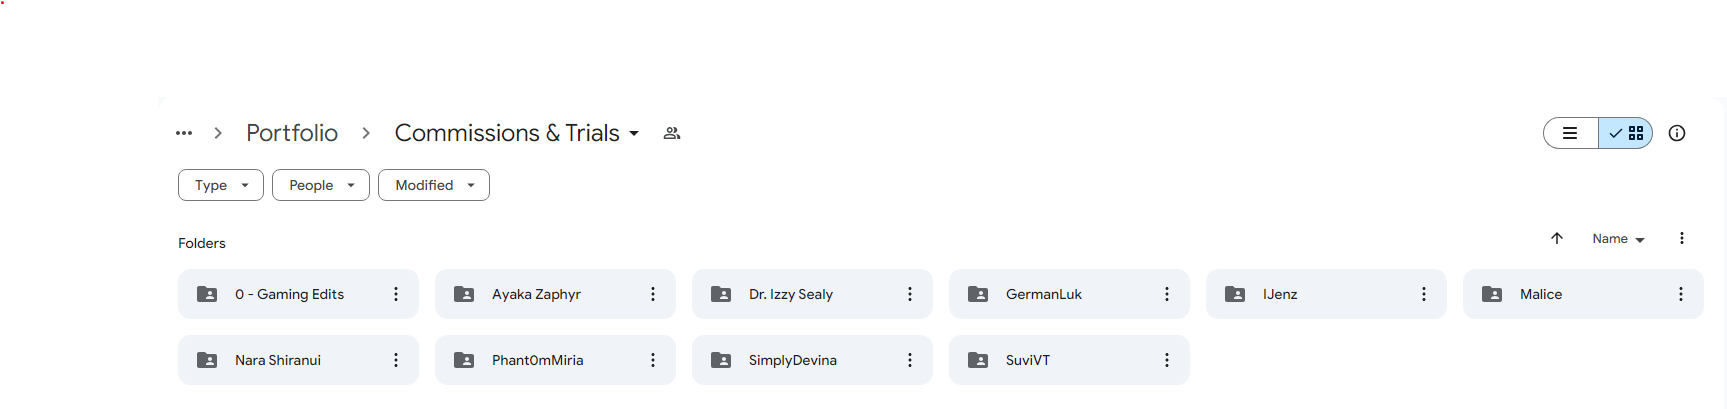Open the 0 - Gaming Edits folder
1727x409 pixels.
(x=290, y=294)
